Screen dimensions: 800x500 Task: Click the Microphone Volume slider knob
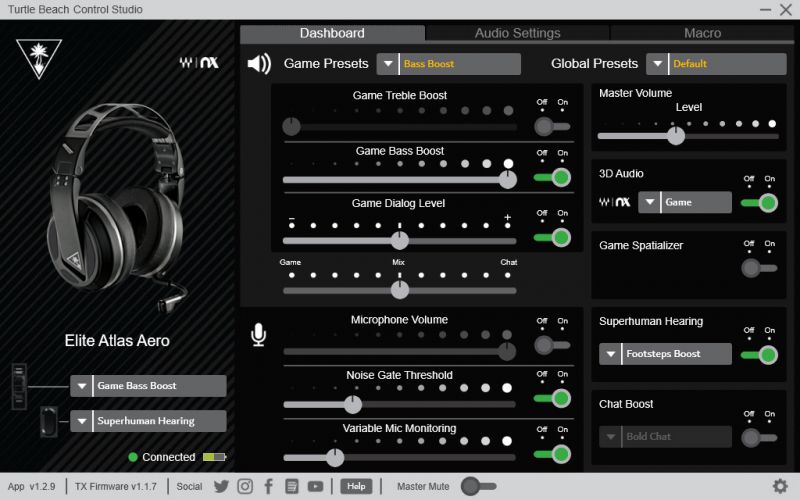coord(507,351)
